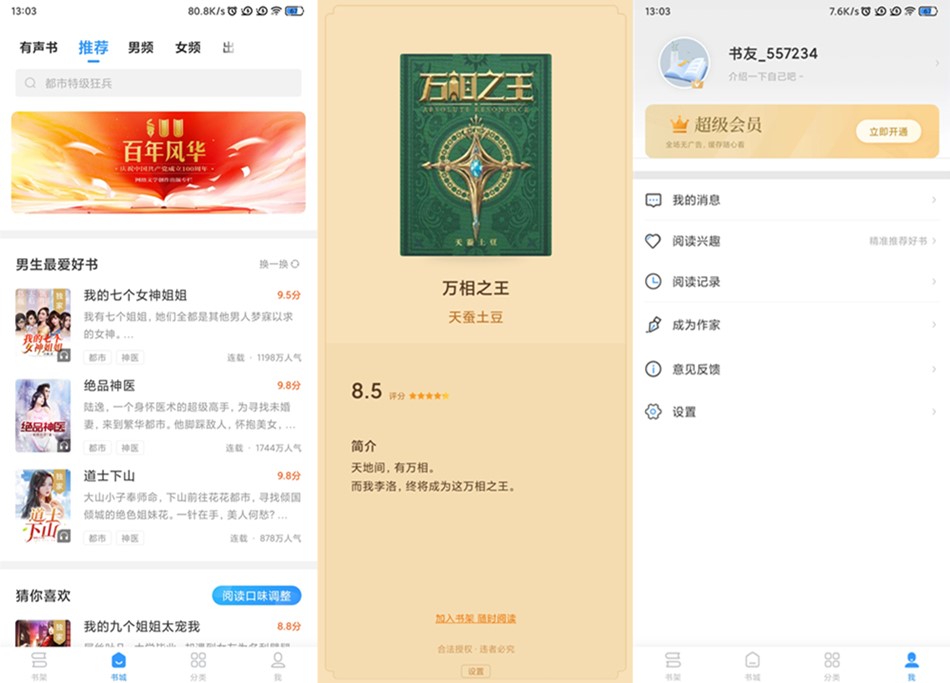
Task: Tap 我 profile icon on the bookstore screen
Action: pyautogui.click(x=278, y=659)
